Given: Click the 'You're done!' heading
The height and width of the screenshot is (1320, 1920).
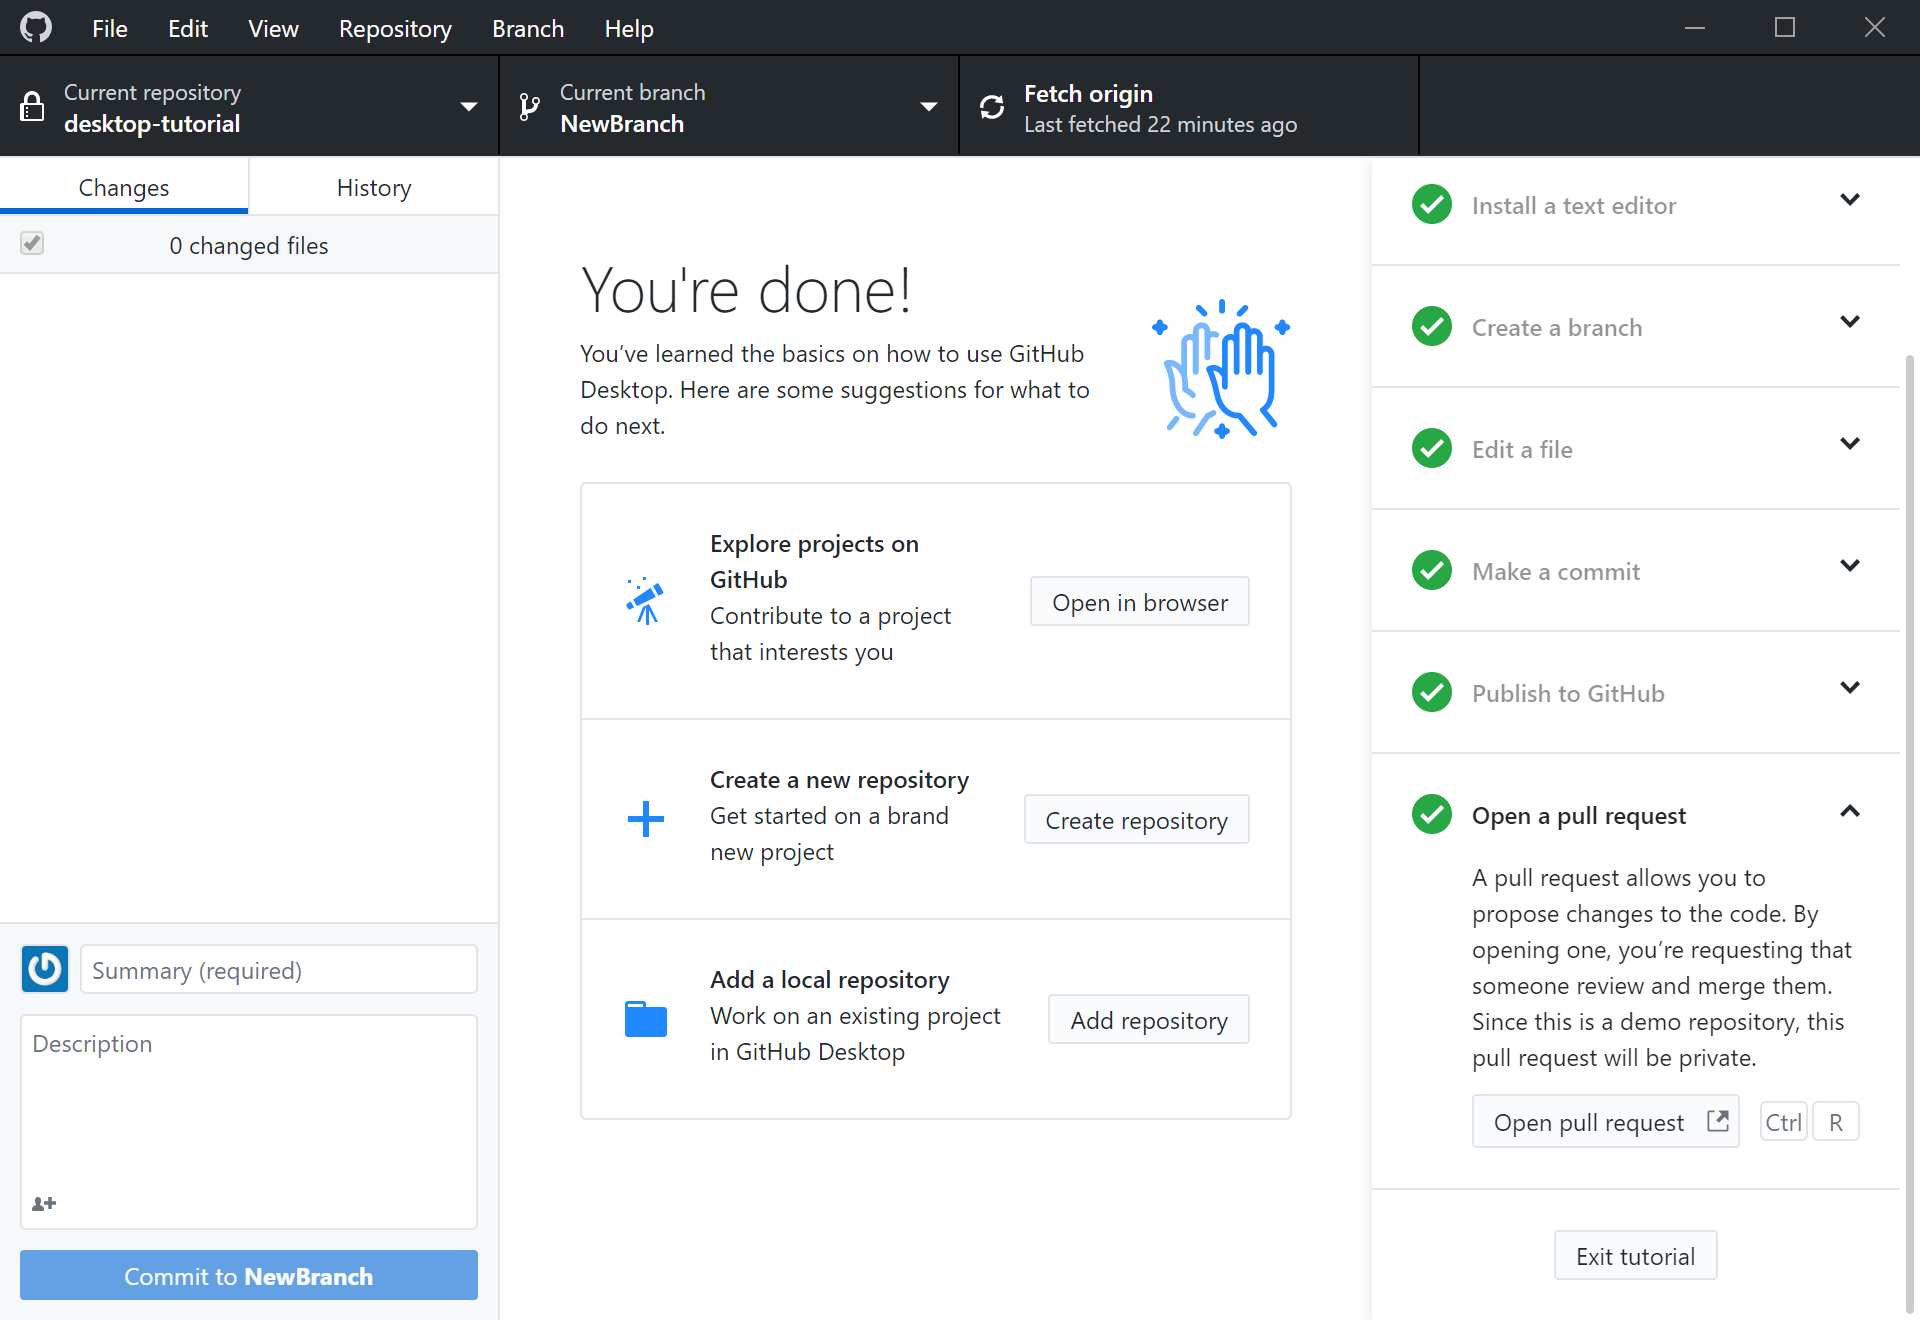Looking at the screenshot, I should tap(746, 290).
